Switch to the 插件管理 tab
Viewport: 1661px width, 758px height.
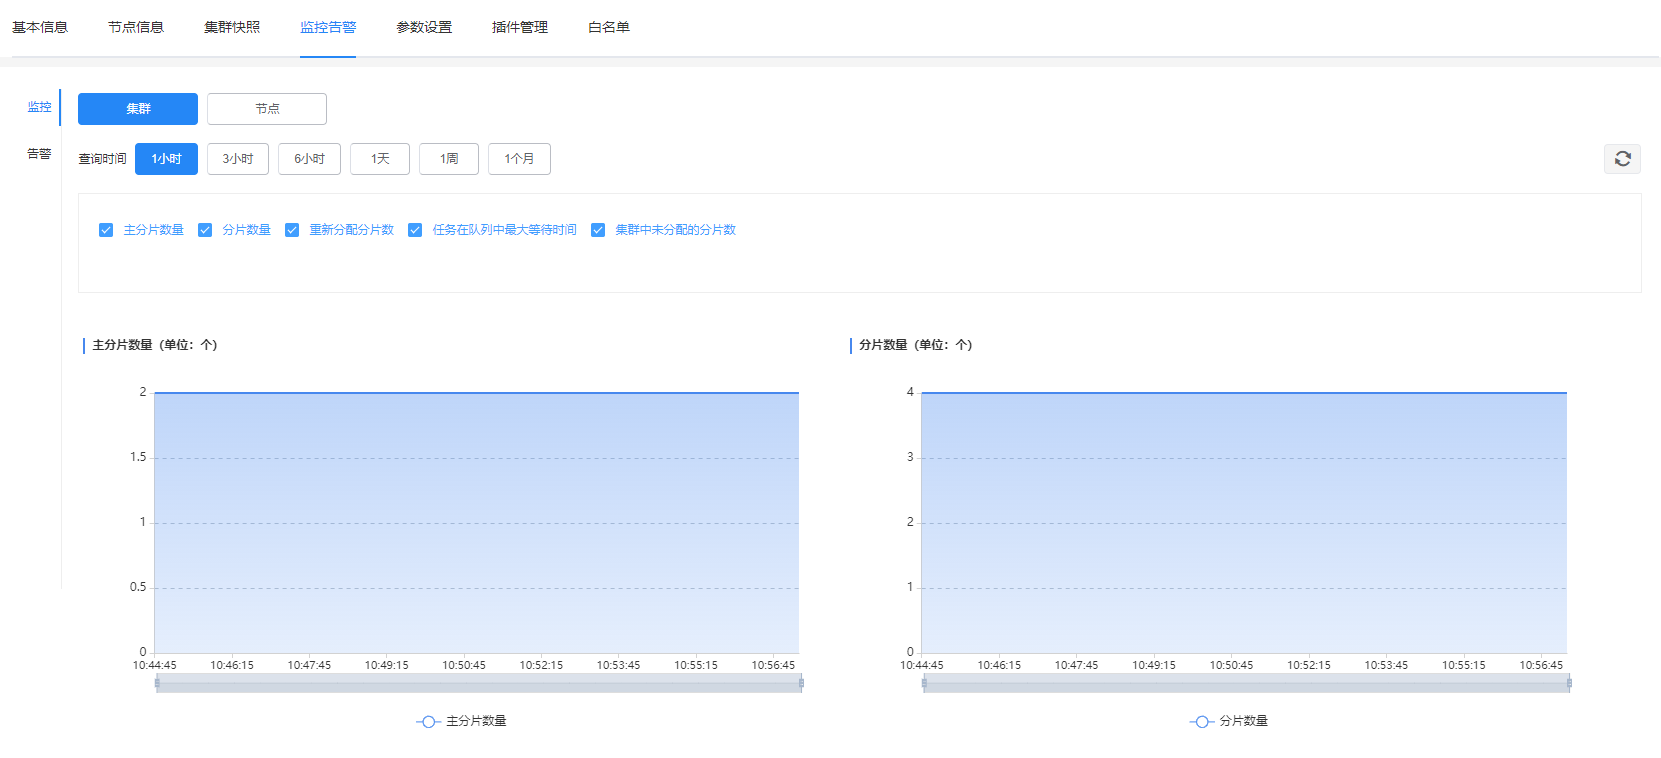coord(520,27)
